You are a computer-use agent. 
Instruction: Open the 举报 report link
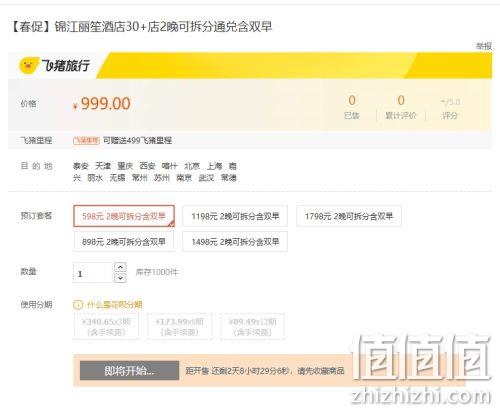[484, 46]
